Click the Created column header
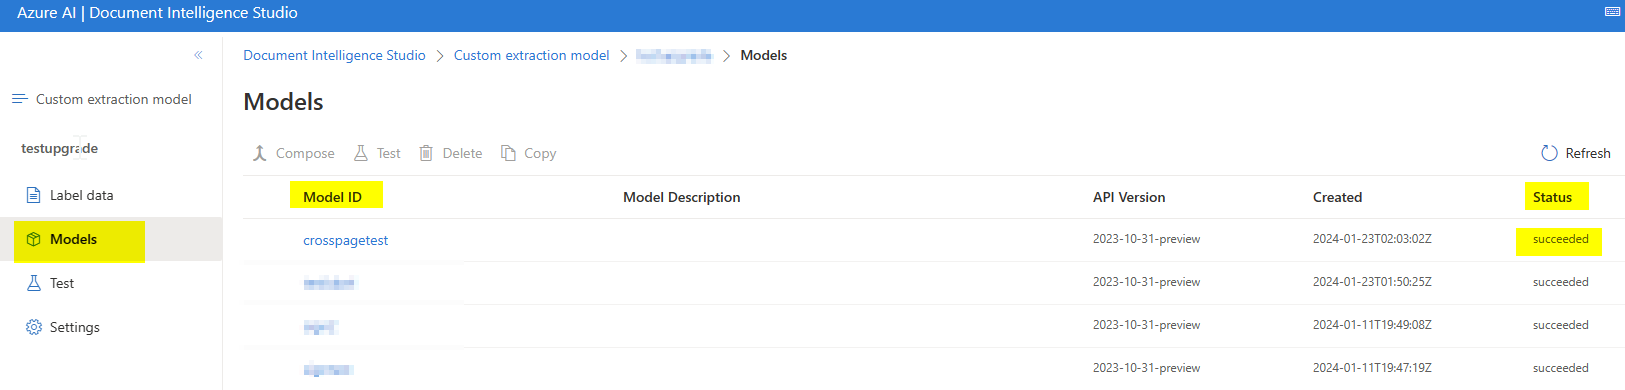The image size is (1625, 390). point(1337,197)
